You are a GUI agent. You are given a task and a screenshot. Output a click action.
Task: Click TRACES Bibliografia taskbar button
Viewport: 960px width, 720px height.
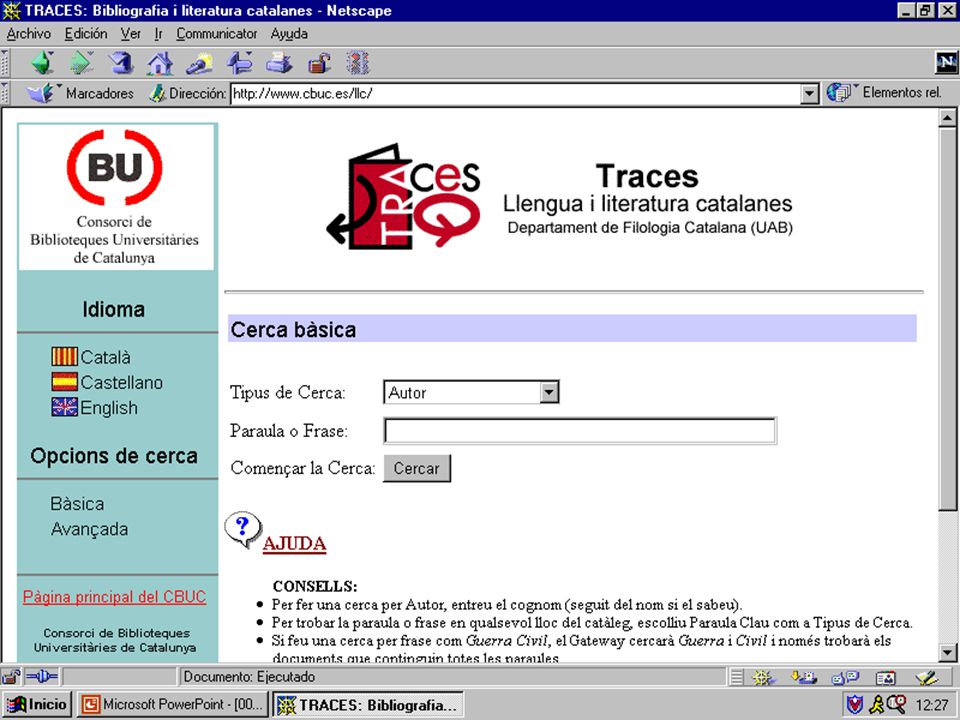coord(367,705)
